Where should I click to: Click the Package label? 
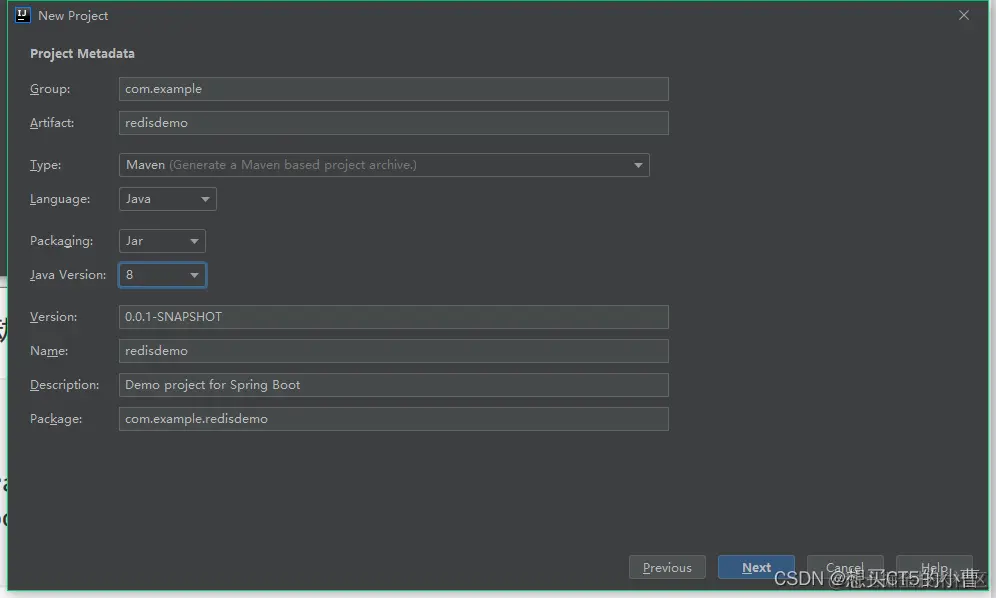coord(56,419)
